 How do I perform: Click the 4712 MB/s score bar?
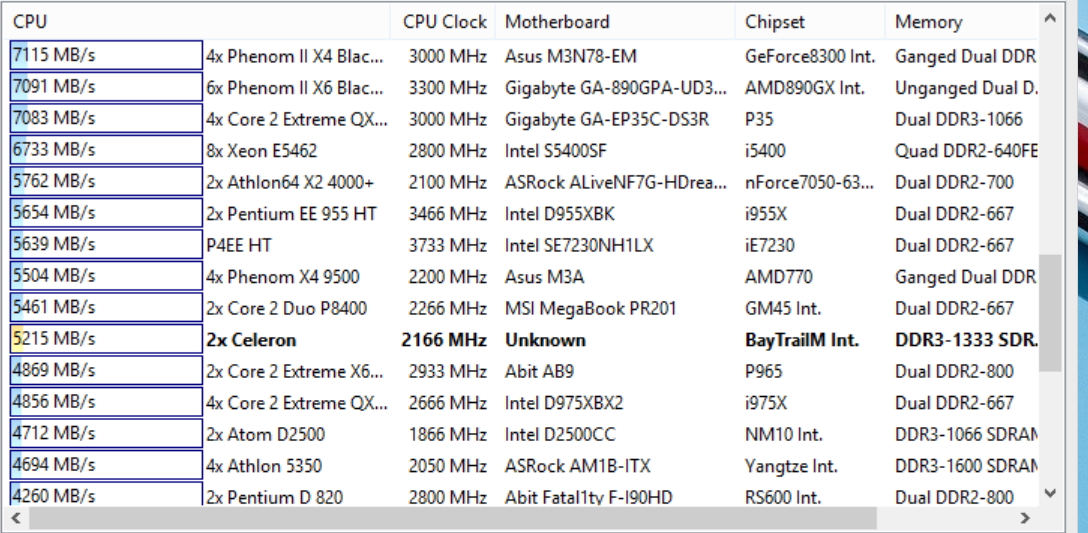tap(106, 434)
